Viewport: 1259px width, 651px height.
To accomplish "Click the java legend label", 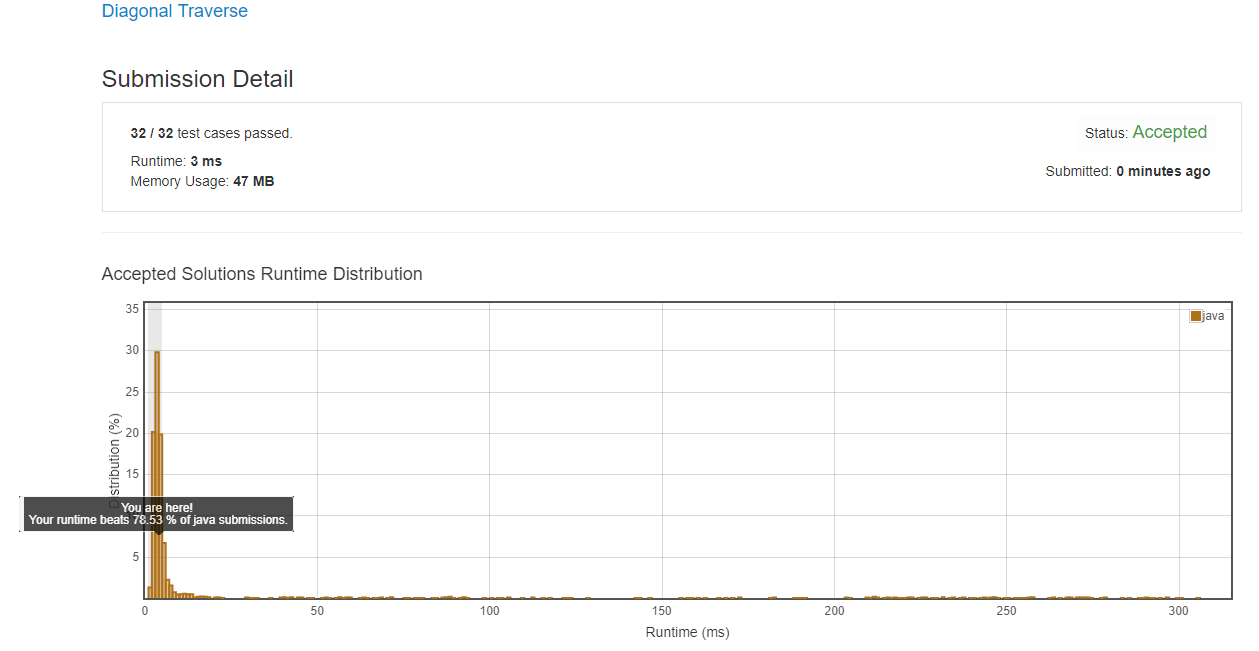I will tap(1213, 316).
